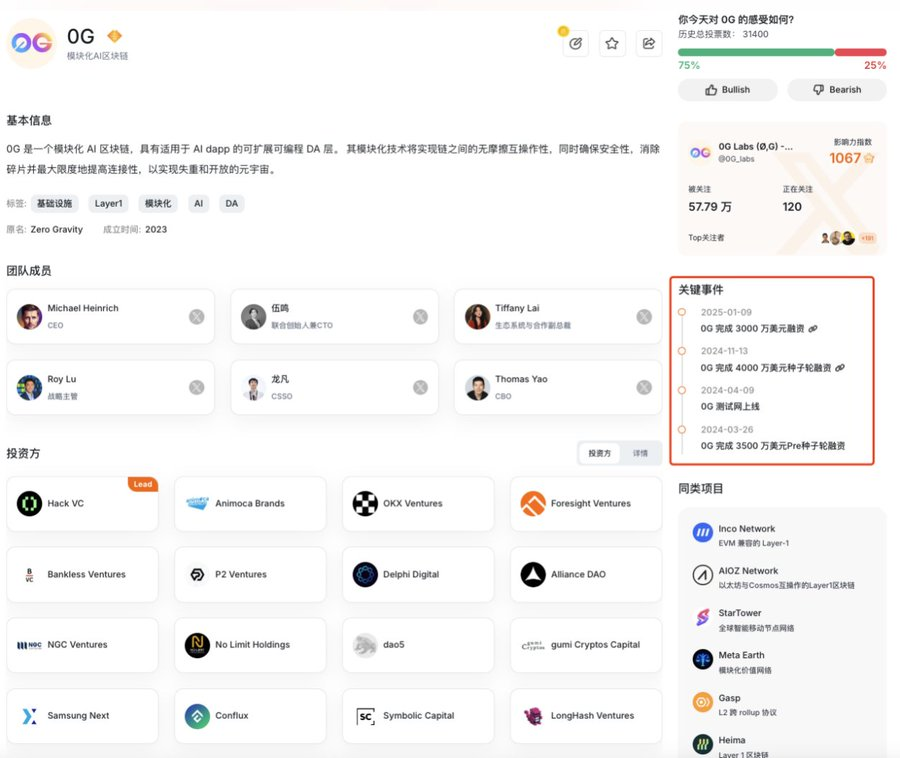The image size is (900, 758).
Task: Click the X icon on 龙凡 card
Action: [x=420, y=387]
